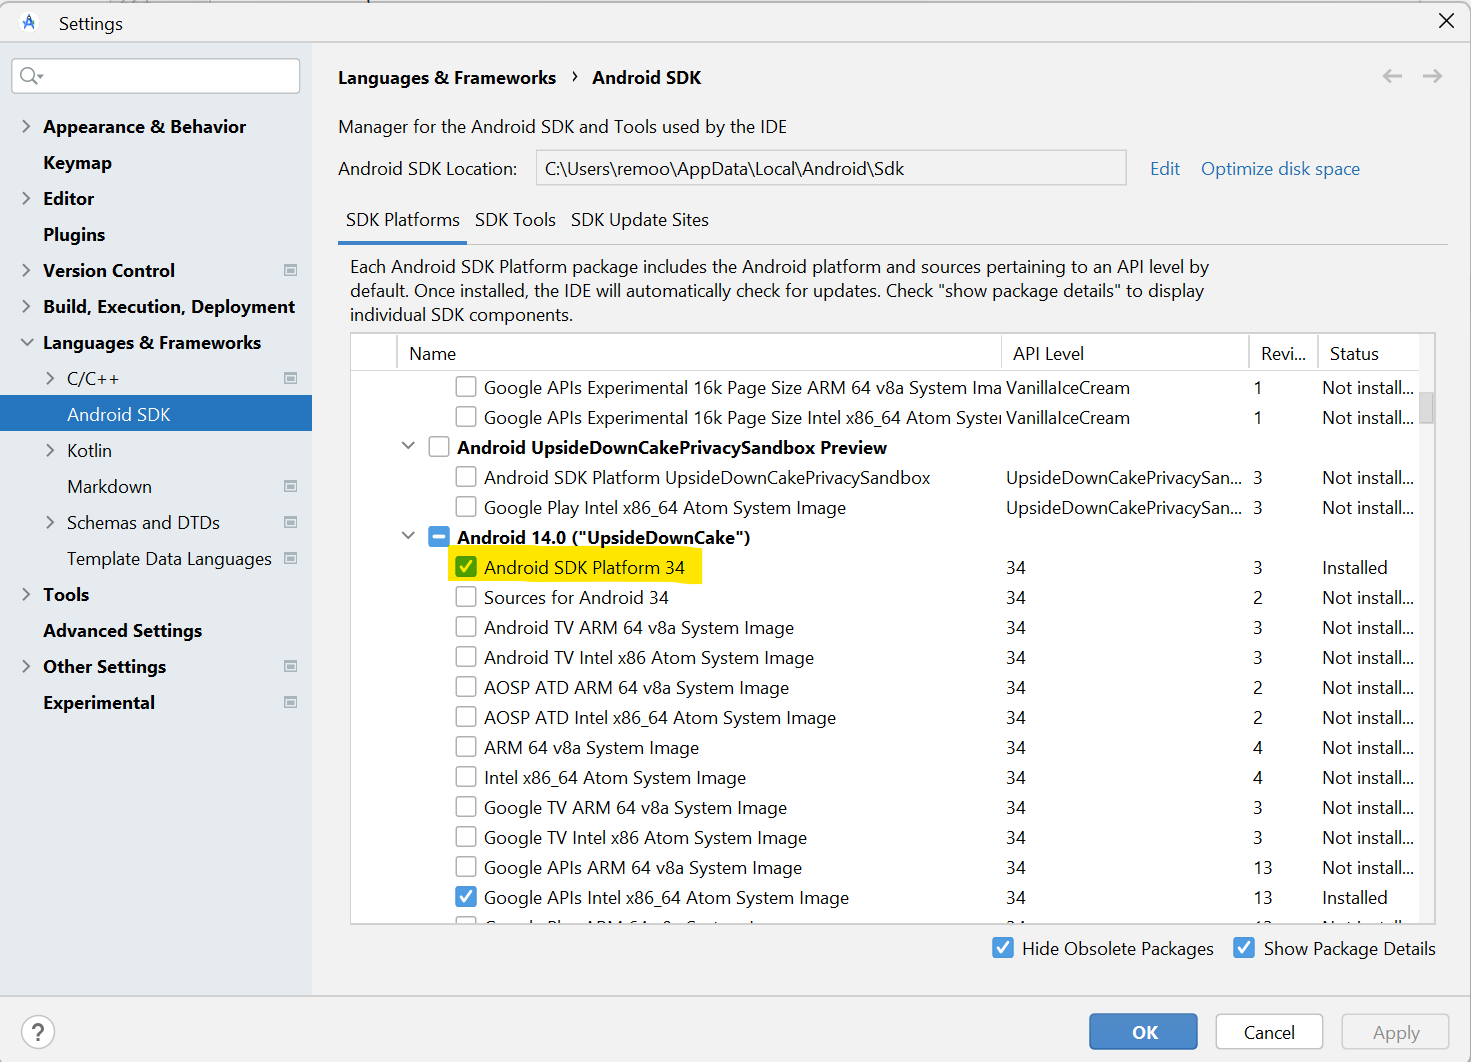Open Advanced Settings page

pyautogui.click(x=122, y=631)
